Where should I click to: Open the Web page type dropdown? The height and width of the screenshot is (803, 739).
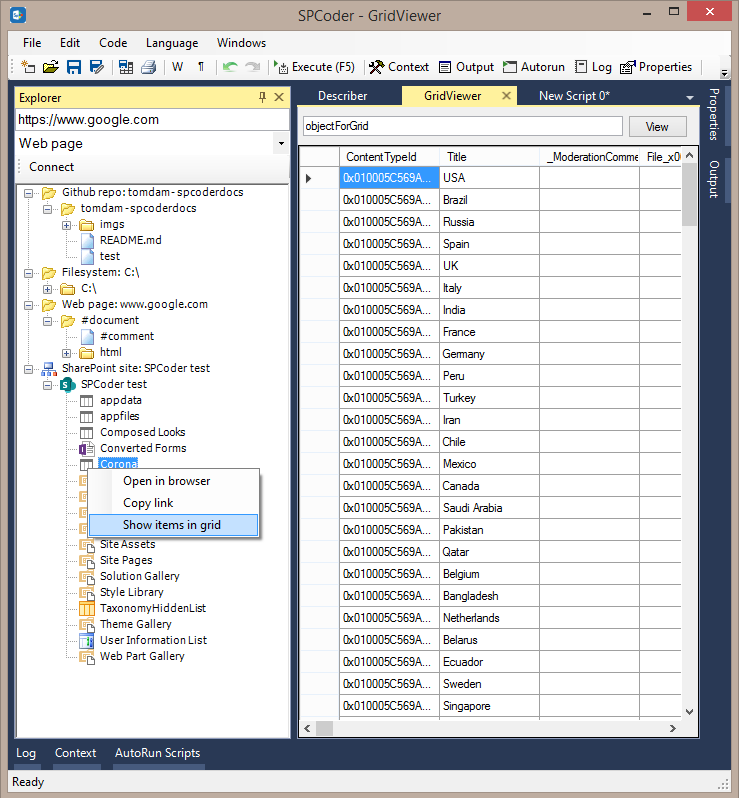pyautogui.click(x=281, y=143)
